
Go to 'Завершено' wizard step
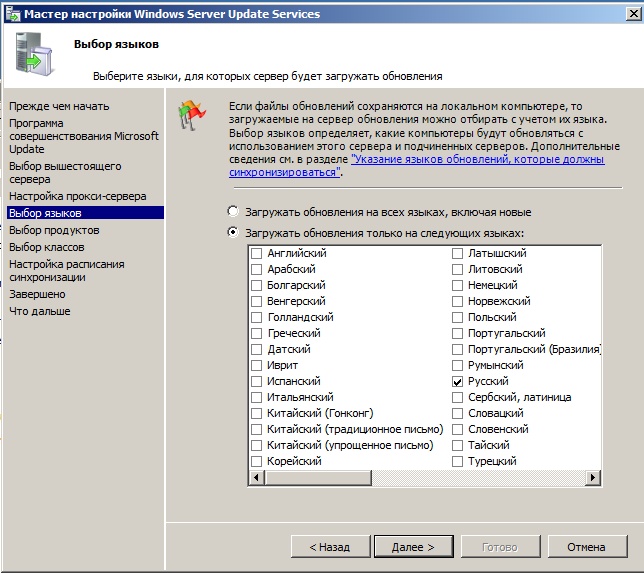point(37,294)
